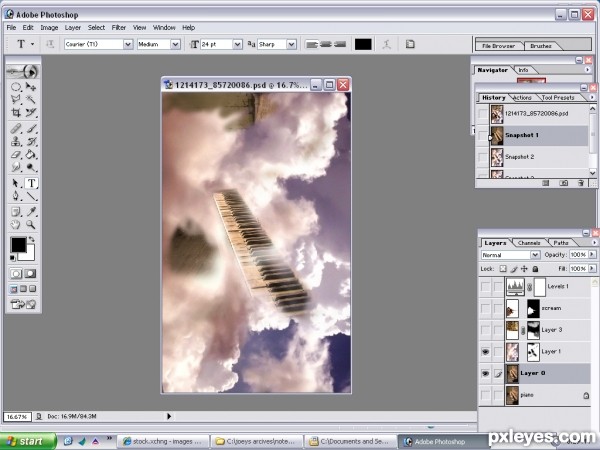Viewport: 600px width, 450px height.
Task: Select the Type tool in toolbox
Action: 31,183
